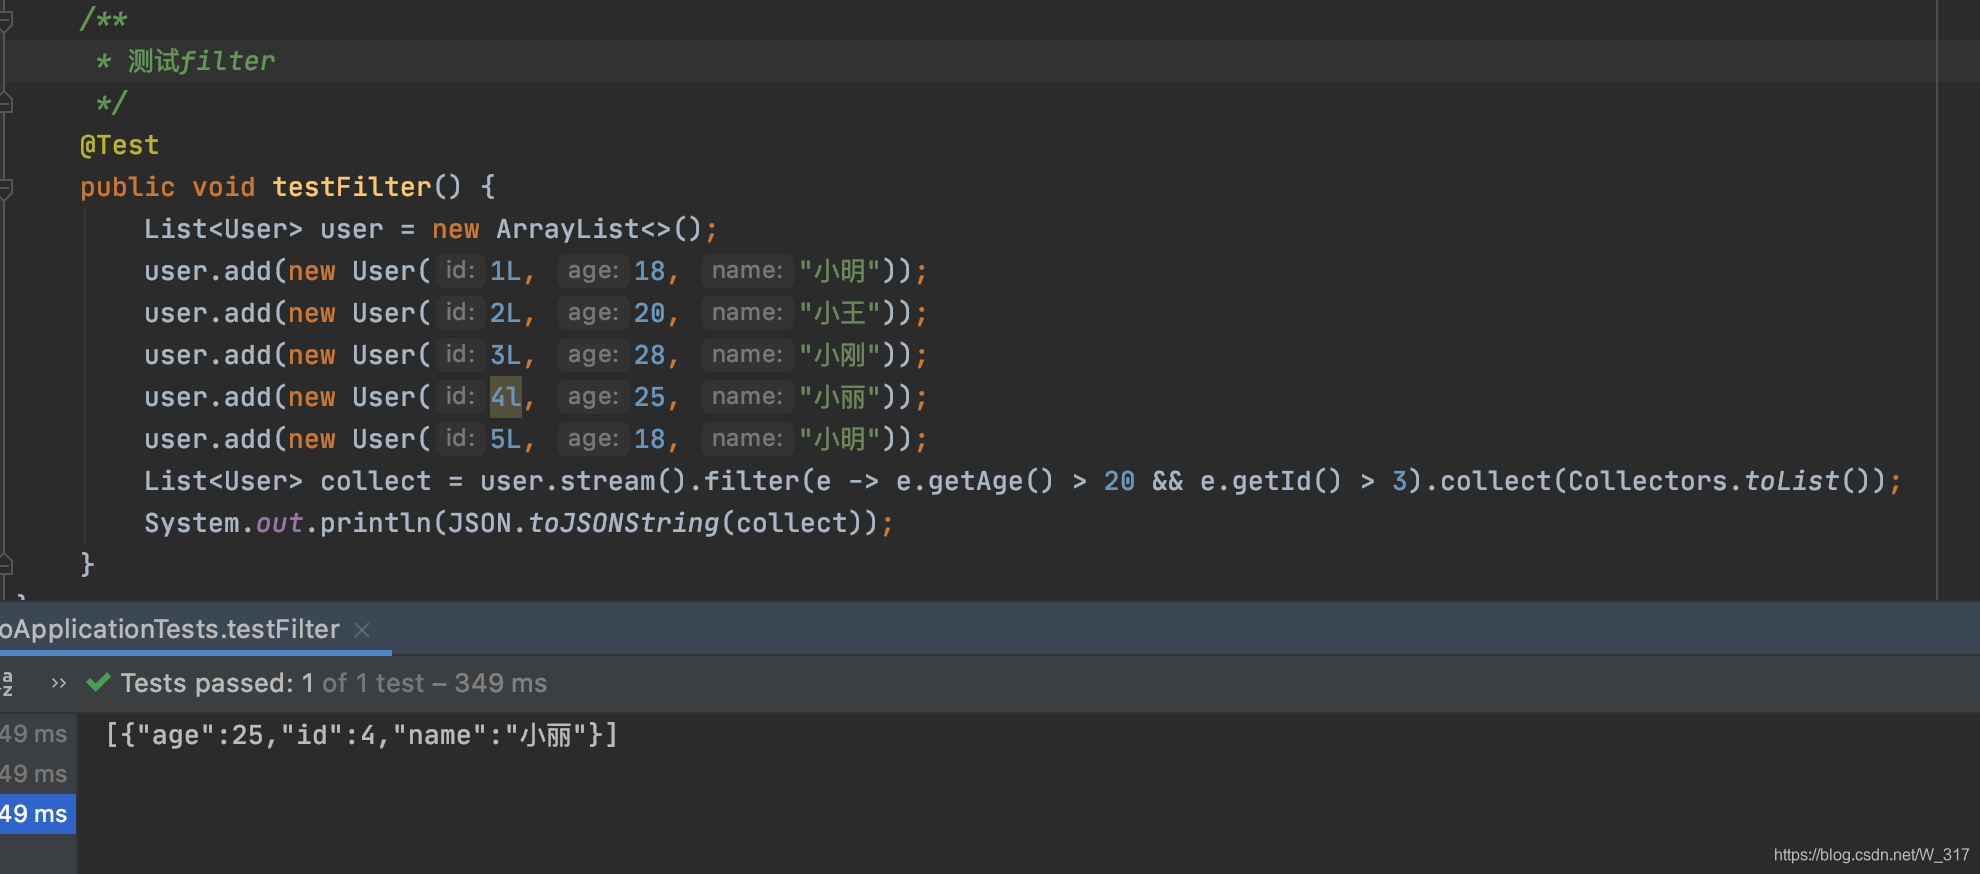Click the @Test annotation
Image resolution: width=1980 pixels, height=874 pixels.
(119, 145)
